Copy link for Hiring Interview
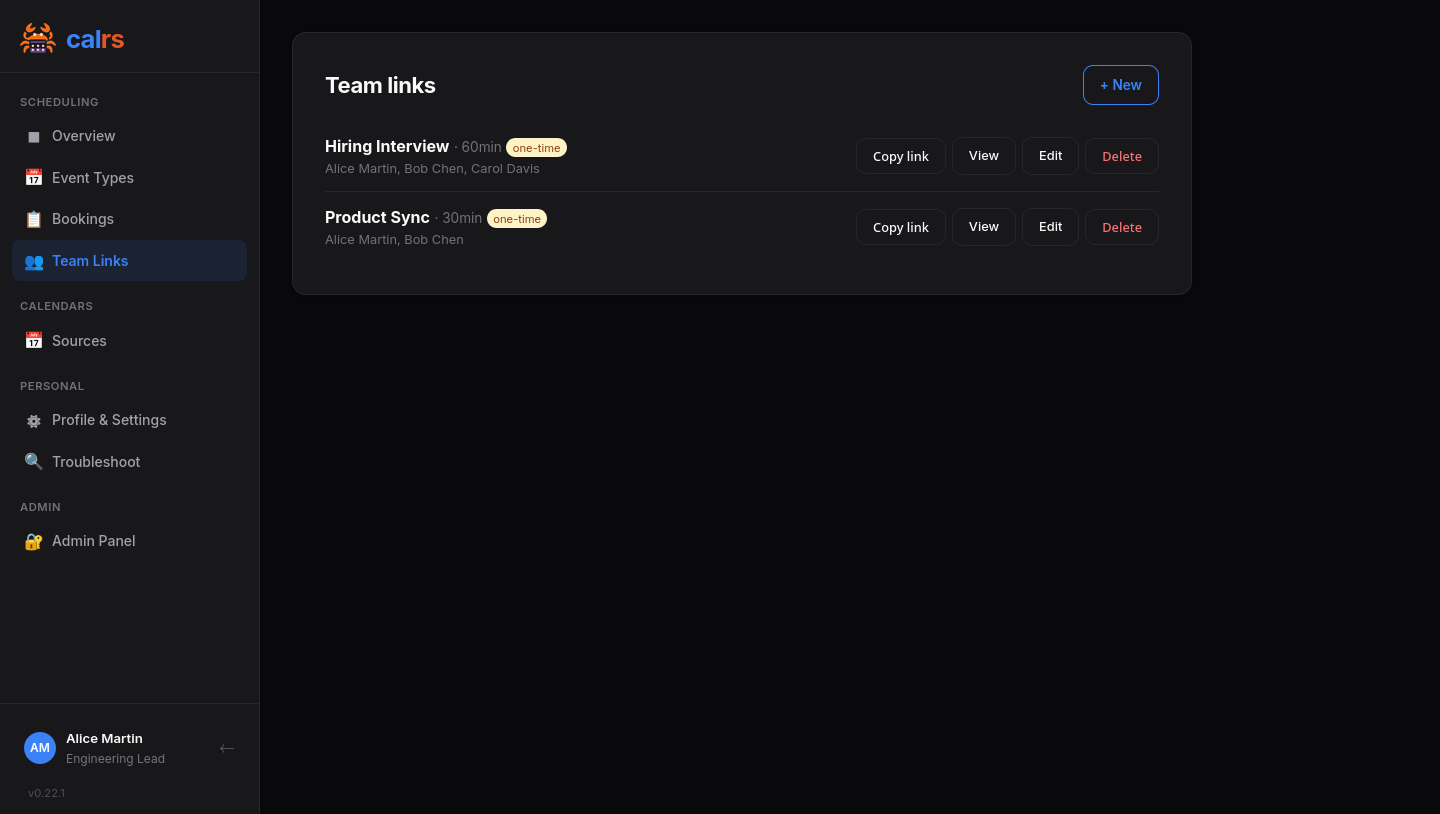Image resolution: width=1440 pixels, height=814 pixels. 900,156
